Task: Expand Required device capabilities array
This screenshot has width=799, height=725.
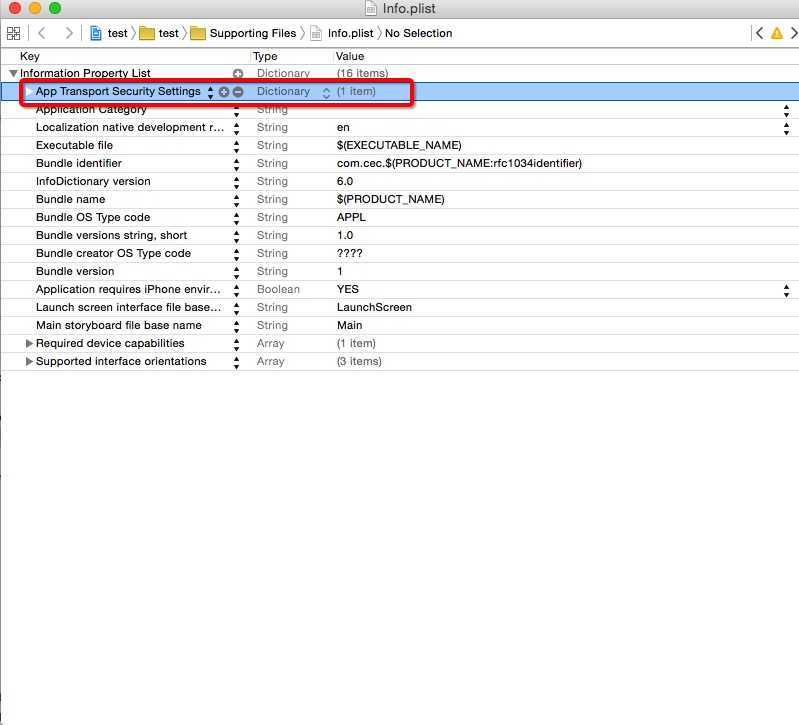Action: (29, 343)
